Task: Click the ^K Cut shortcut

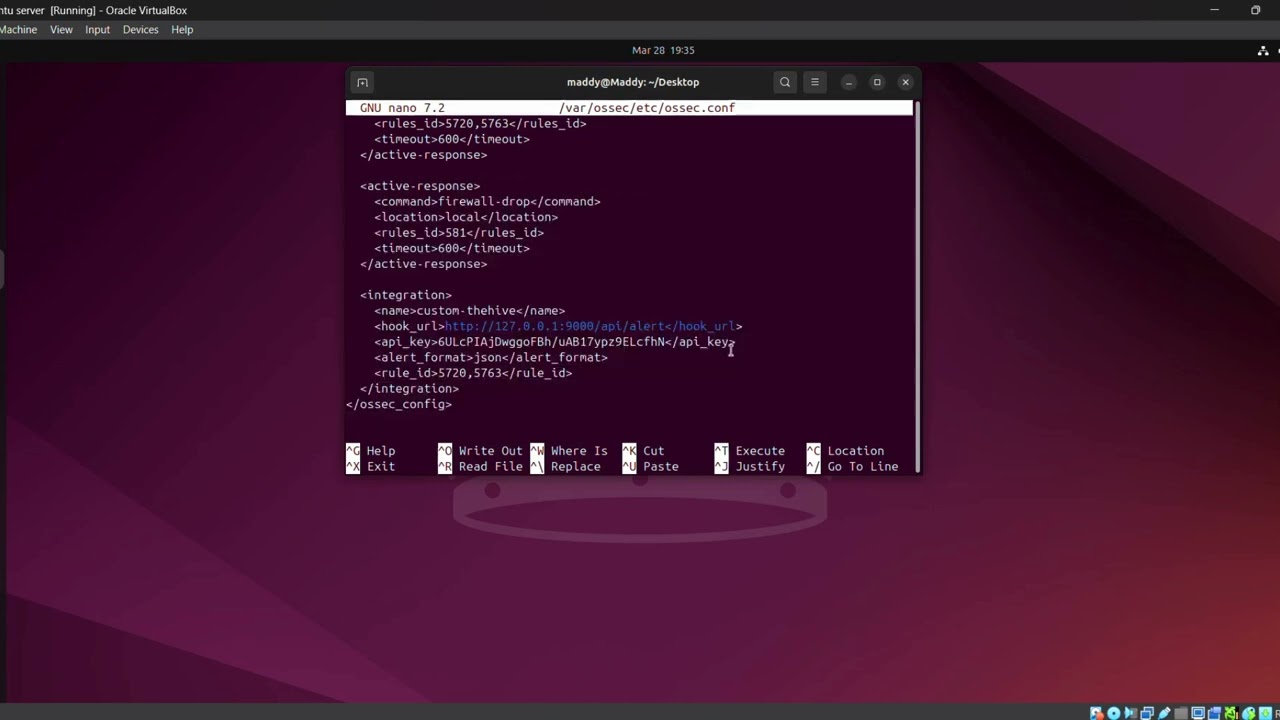Action: pos(643,451)
